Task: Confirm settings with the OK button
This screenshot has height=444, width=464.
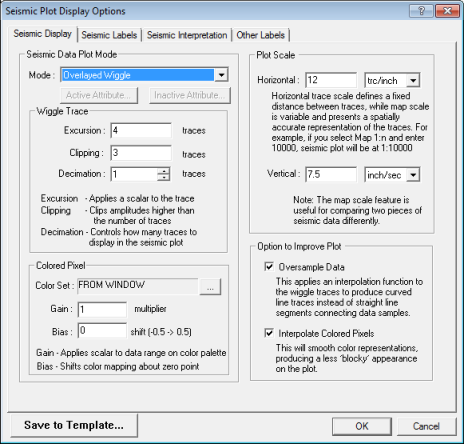Action: 362,426
